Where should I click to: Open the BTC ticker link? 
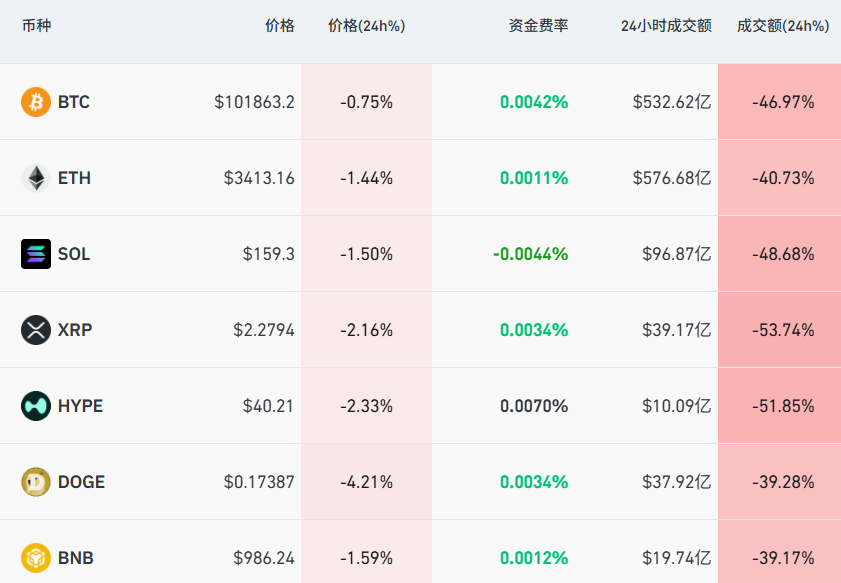[x=74, y=102]
